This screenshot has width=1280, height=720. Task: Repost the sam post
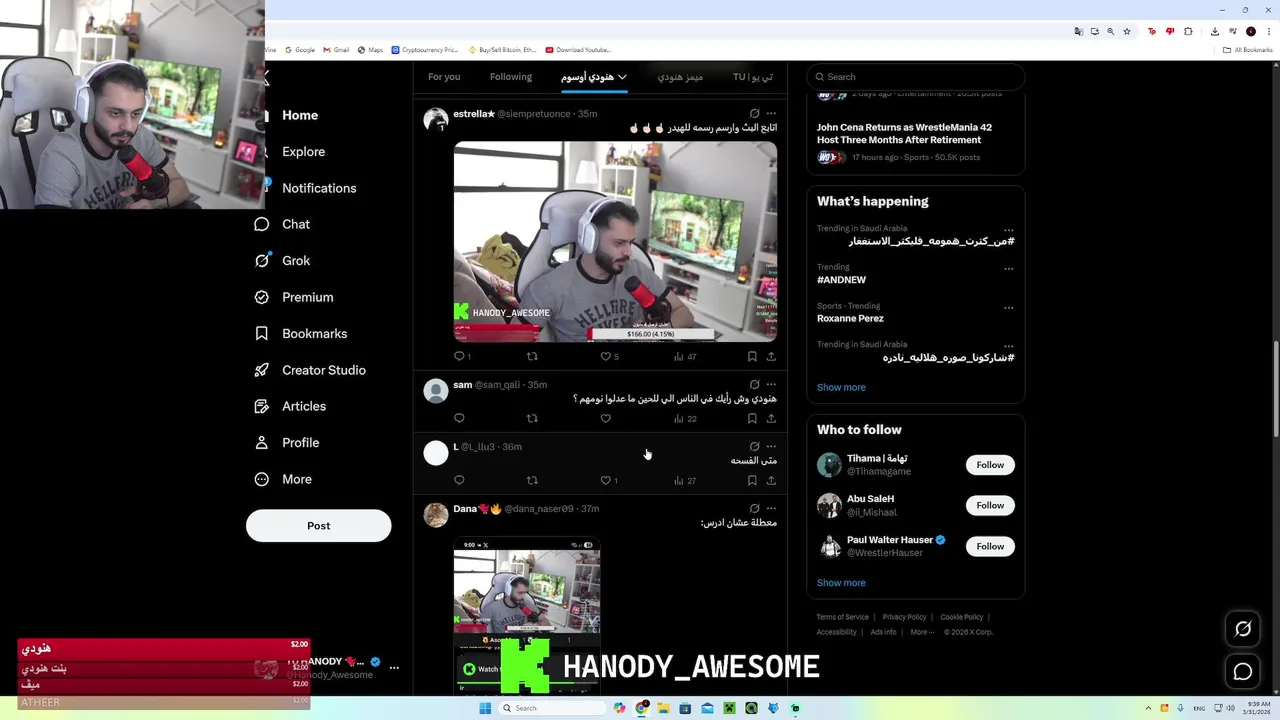(x=532, y=418)
